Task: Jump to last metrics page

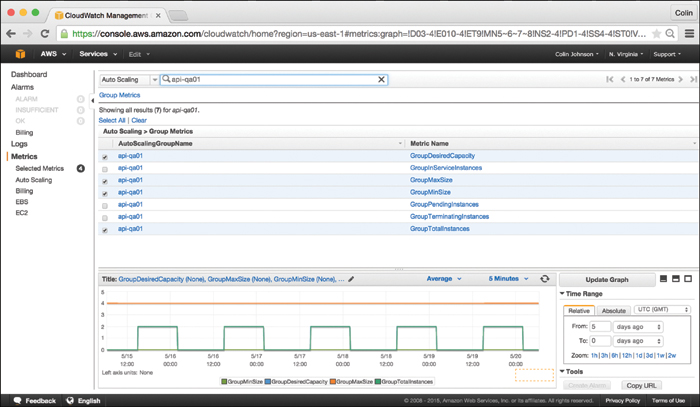Action: [x=693, y=79]
